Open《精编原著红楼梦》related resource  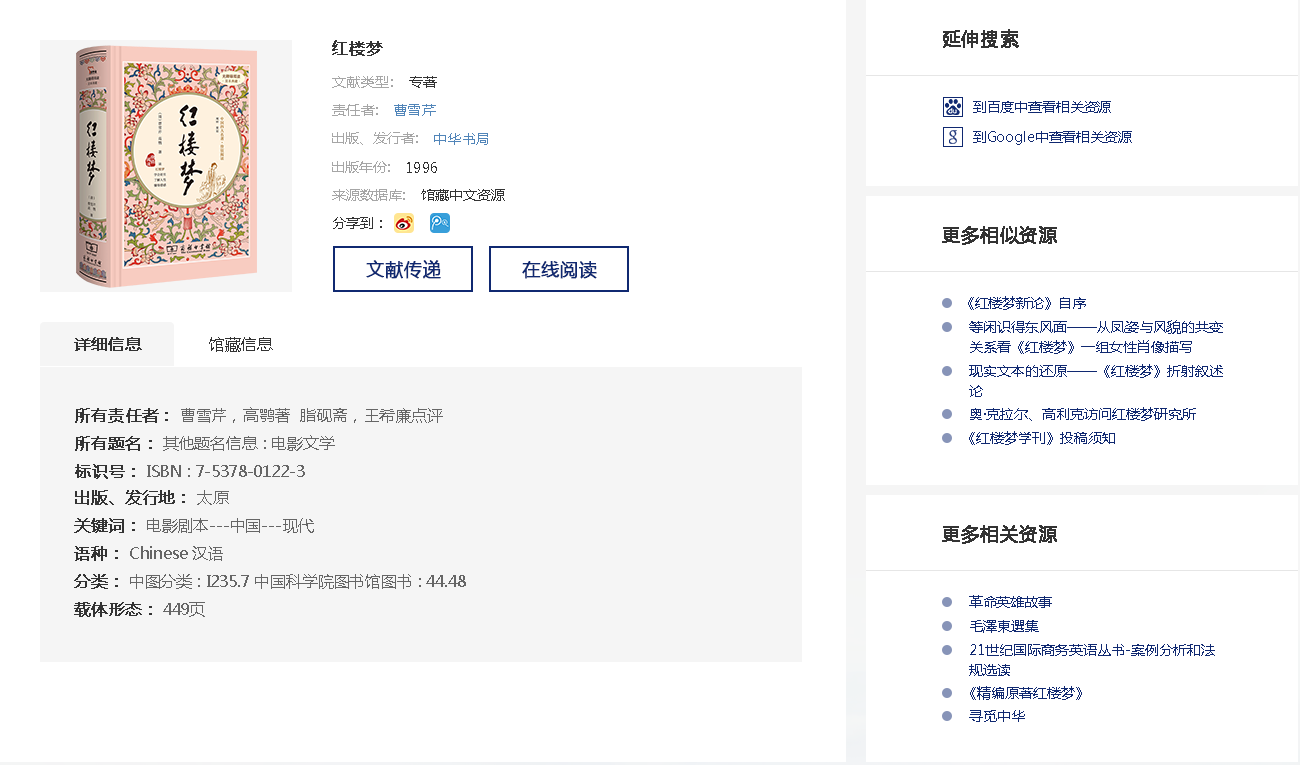point(1026,693)
